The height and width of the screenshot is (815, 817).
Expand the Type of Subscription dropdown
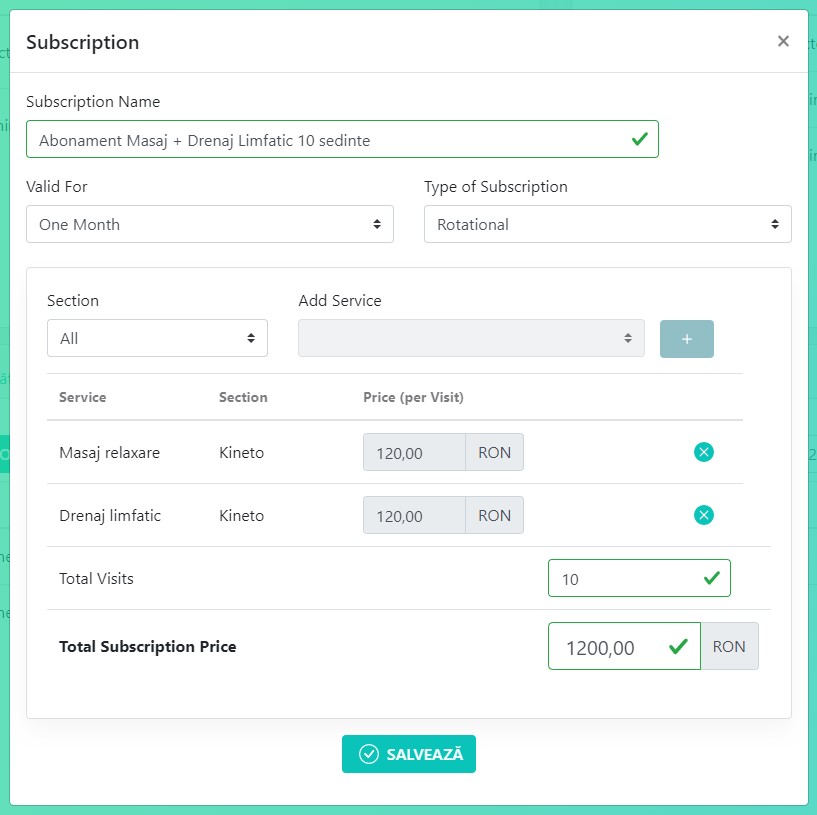point(607,224)
